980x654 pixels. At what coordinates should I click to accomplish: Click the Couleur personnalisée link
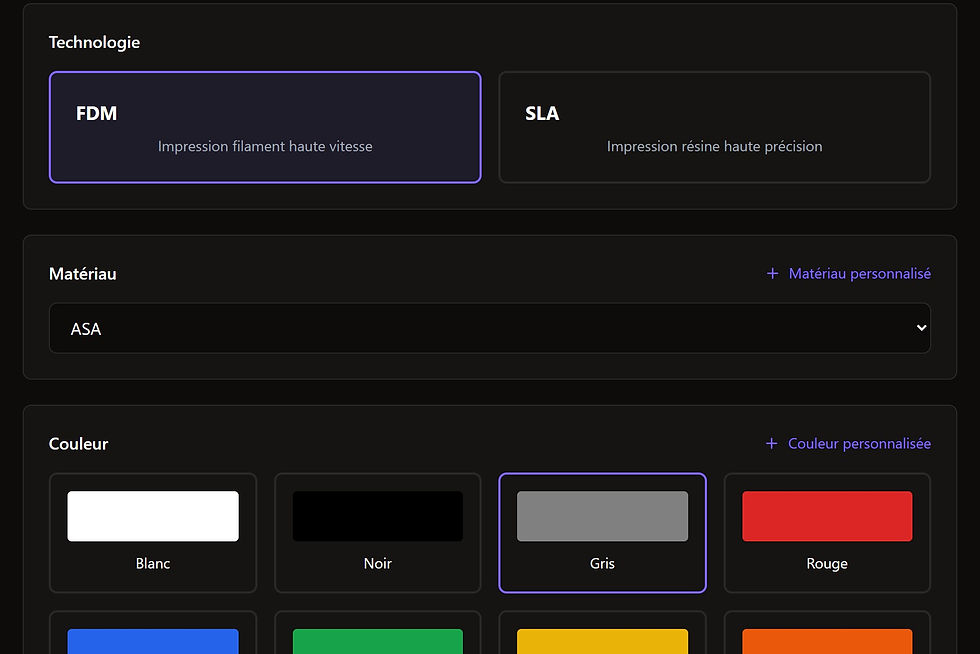click(848, 444)
